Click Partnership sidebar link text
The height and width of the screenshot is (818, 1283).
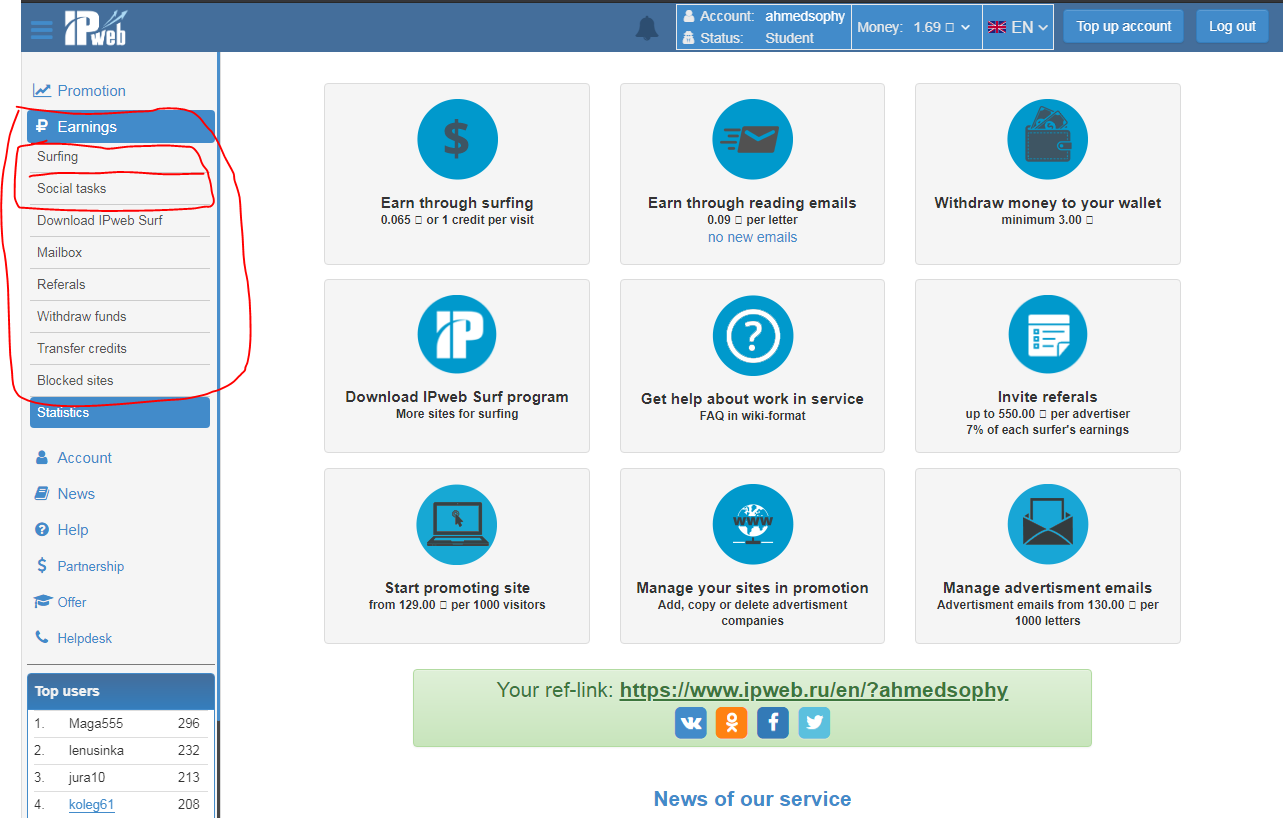91,566
